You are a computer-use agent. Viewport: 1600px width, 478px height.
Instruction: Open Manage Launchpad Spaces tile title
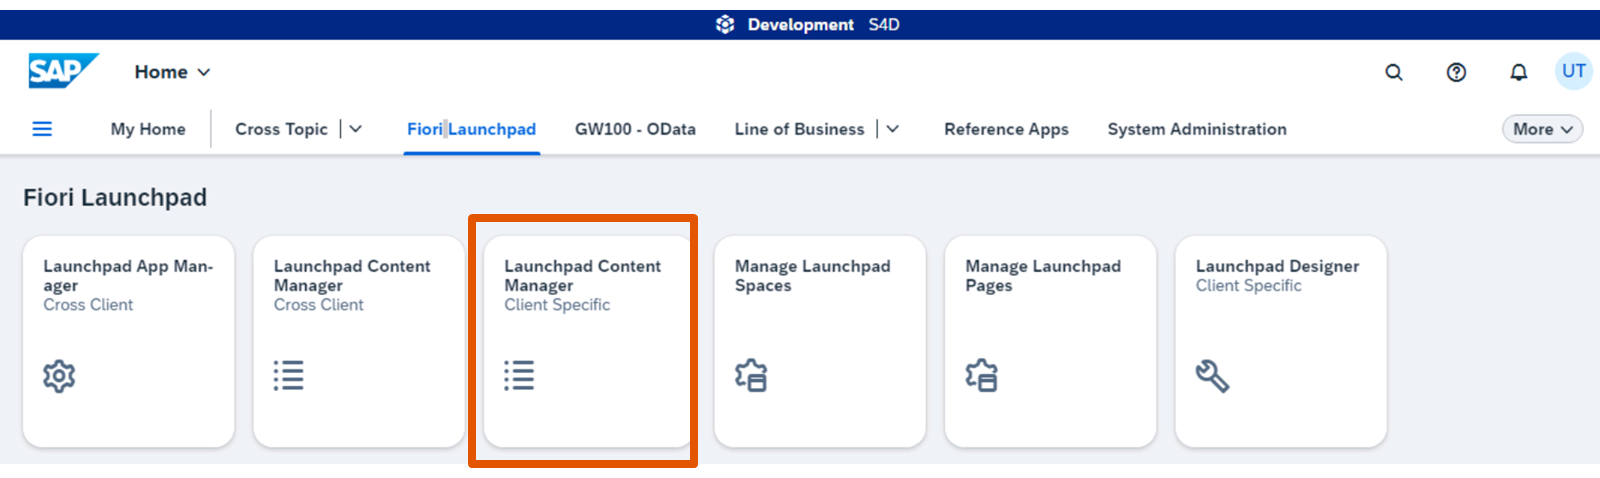coord(812,275)
